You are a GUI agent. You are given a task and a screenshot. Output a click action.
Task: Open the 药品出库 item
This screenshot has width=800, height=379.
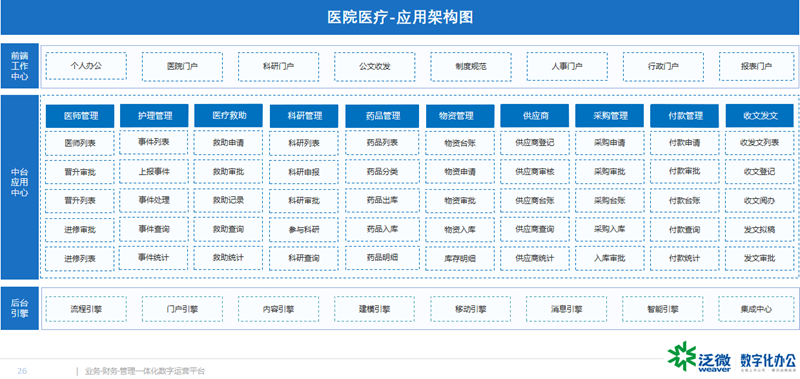[382, 200]
